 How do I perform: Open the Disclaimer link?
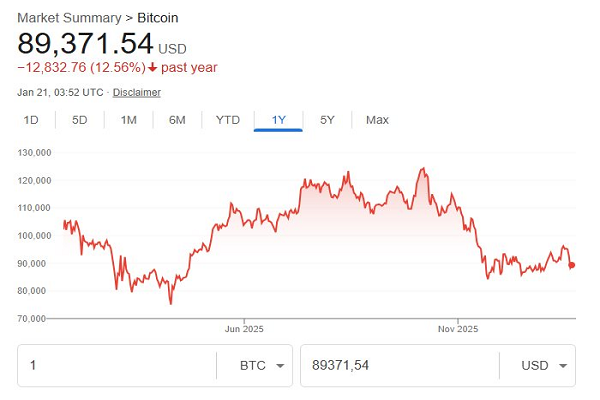click(136, 92)
